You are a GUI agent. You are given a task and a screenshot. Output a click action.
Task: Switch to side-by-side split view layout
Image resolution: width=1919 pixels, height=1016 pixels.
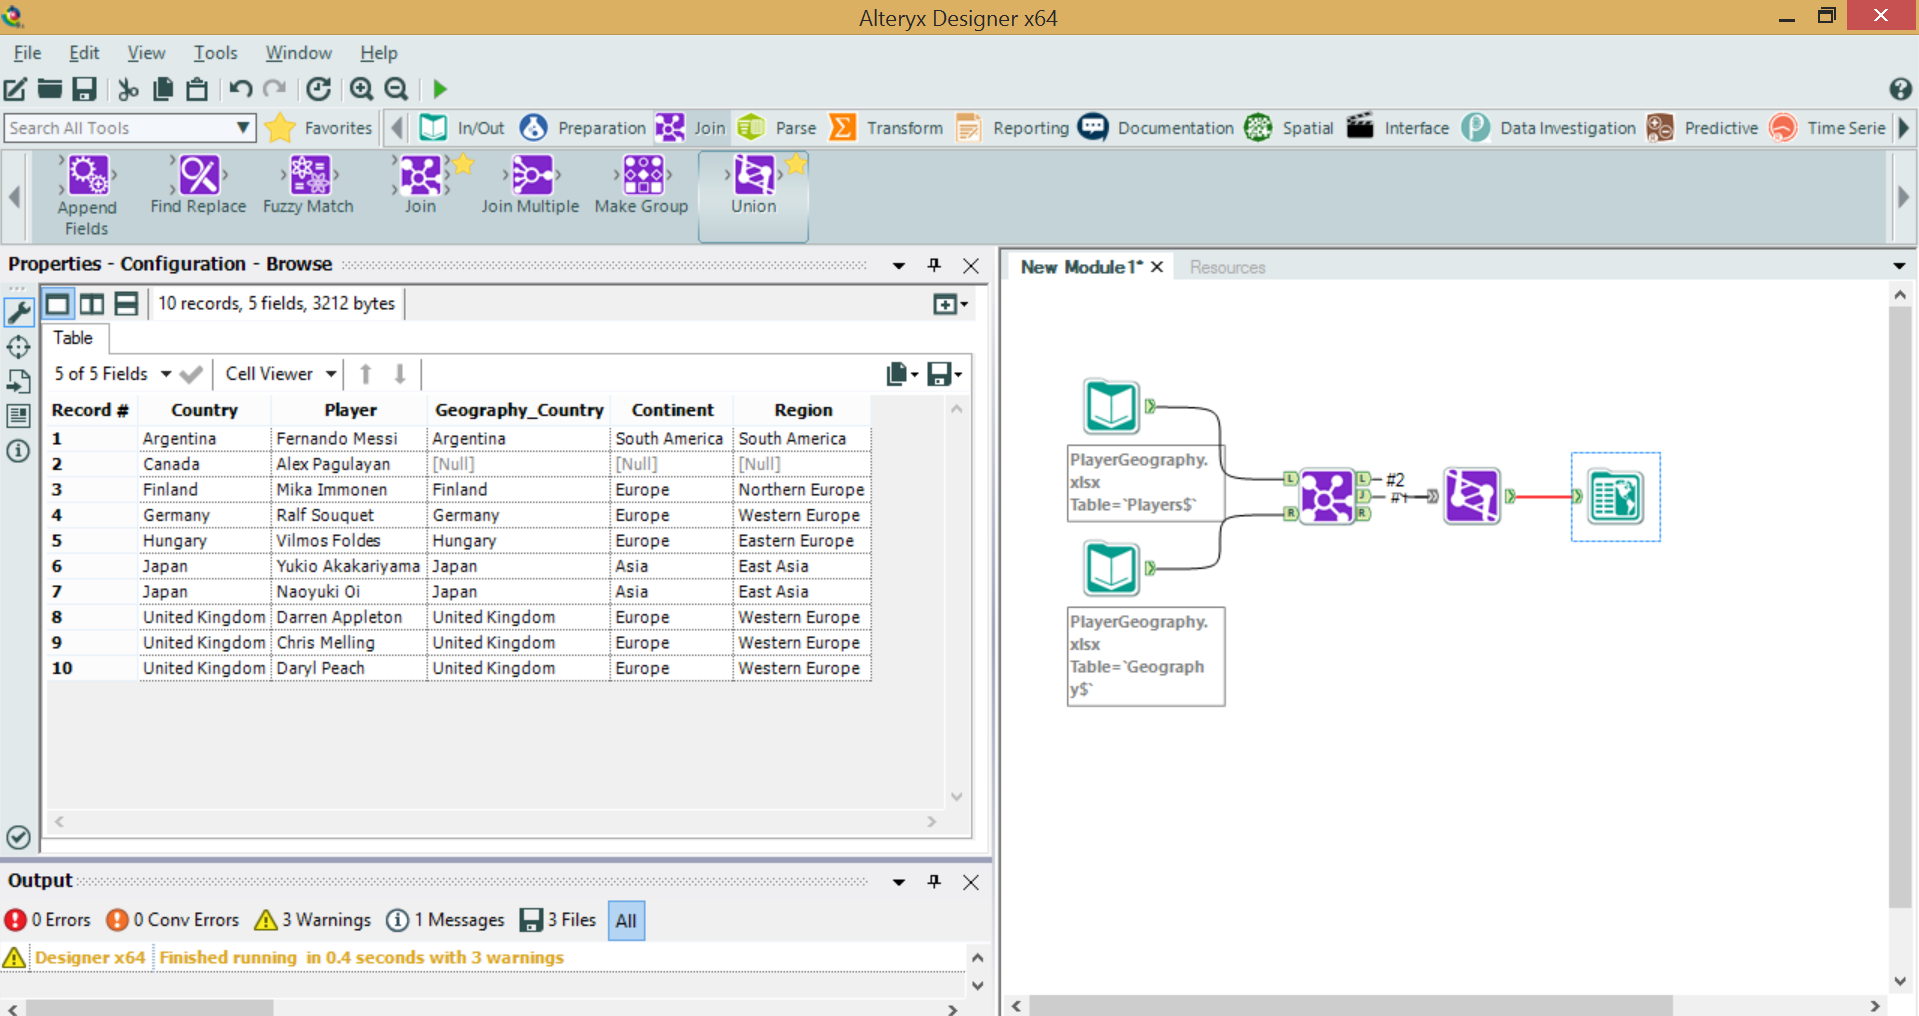[x=92, y=303]
